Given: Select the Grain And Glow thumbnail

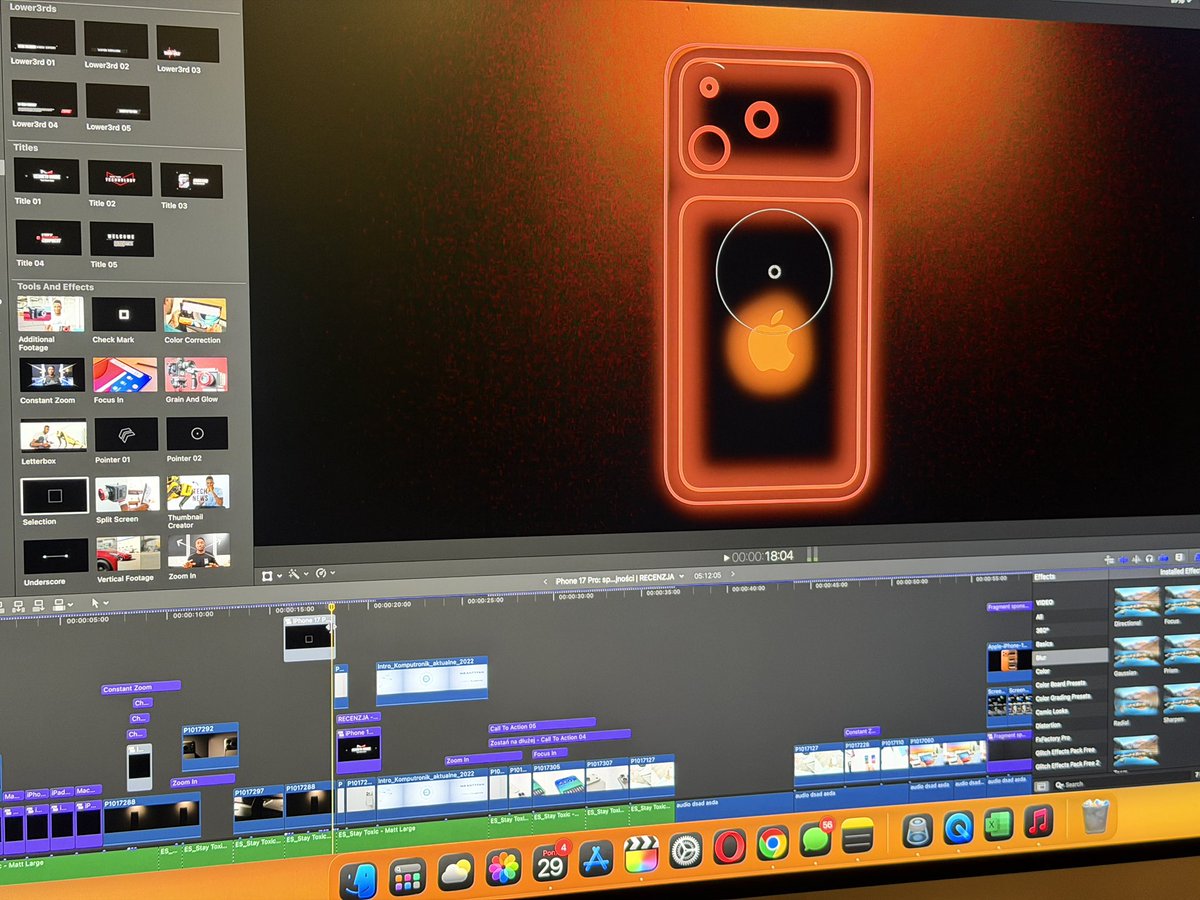Looking at the screenshot, I should coord(196,374).
